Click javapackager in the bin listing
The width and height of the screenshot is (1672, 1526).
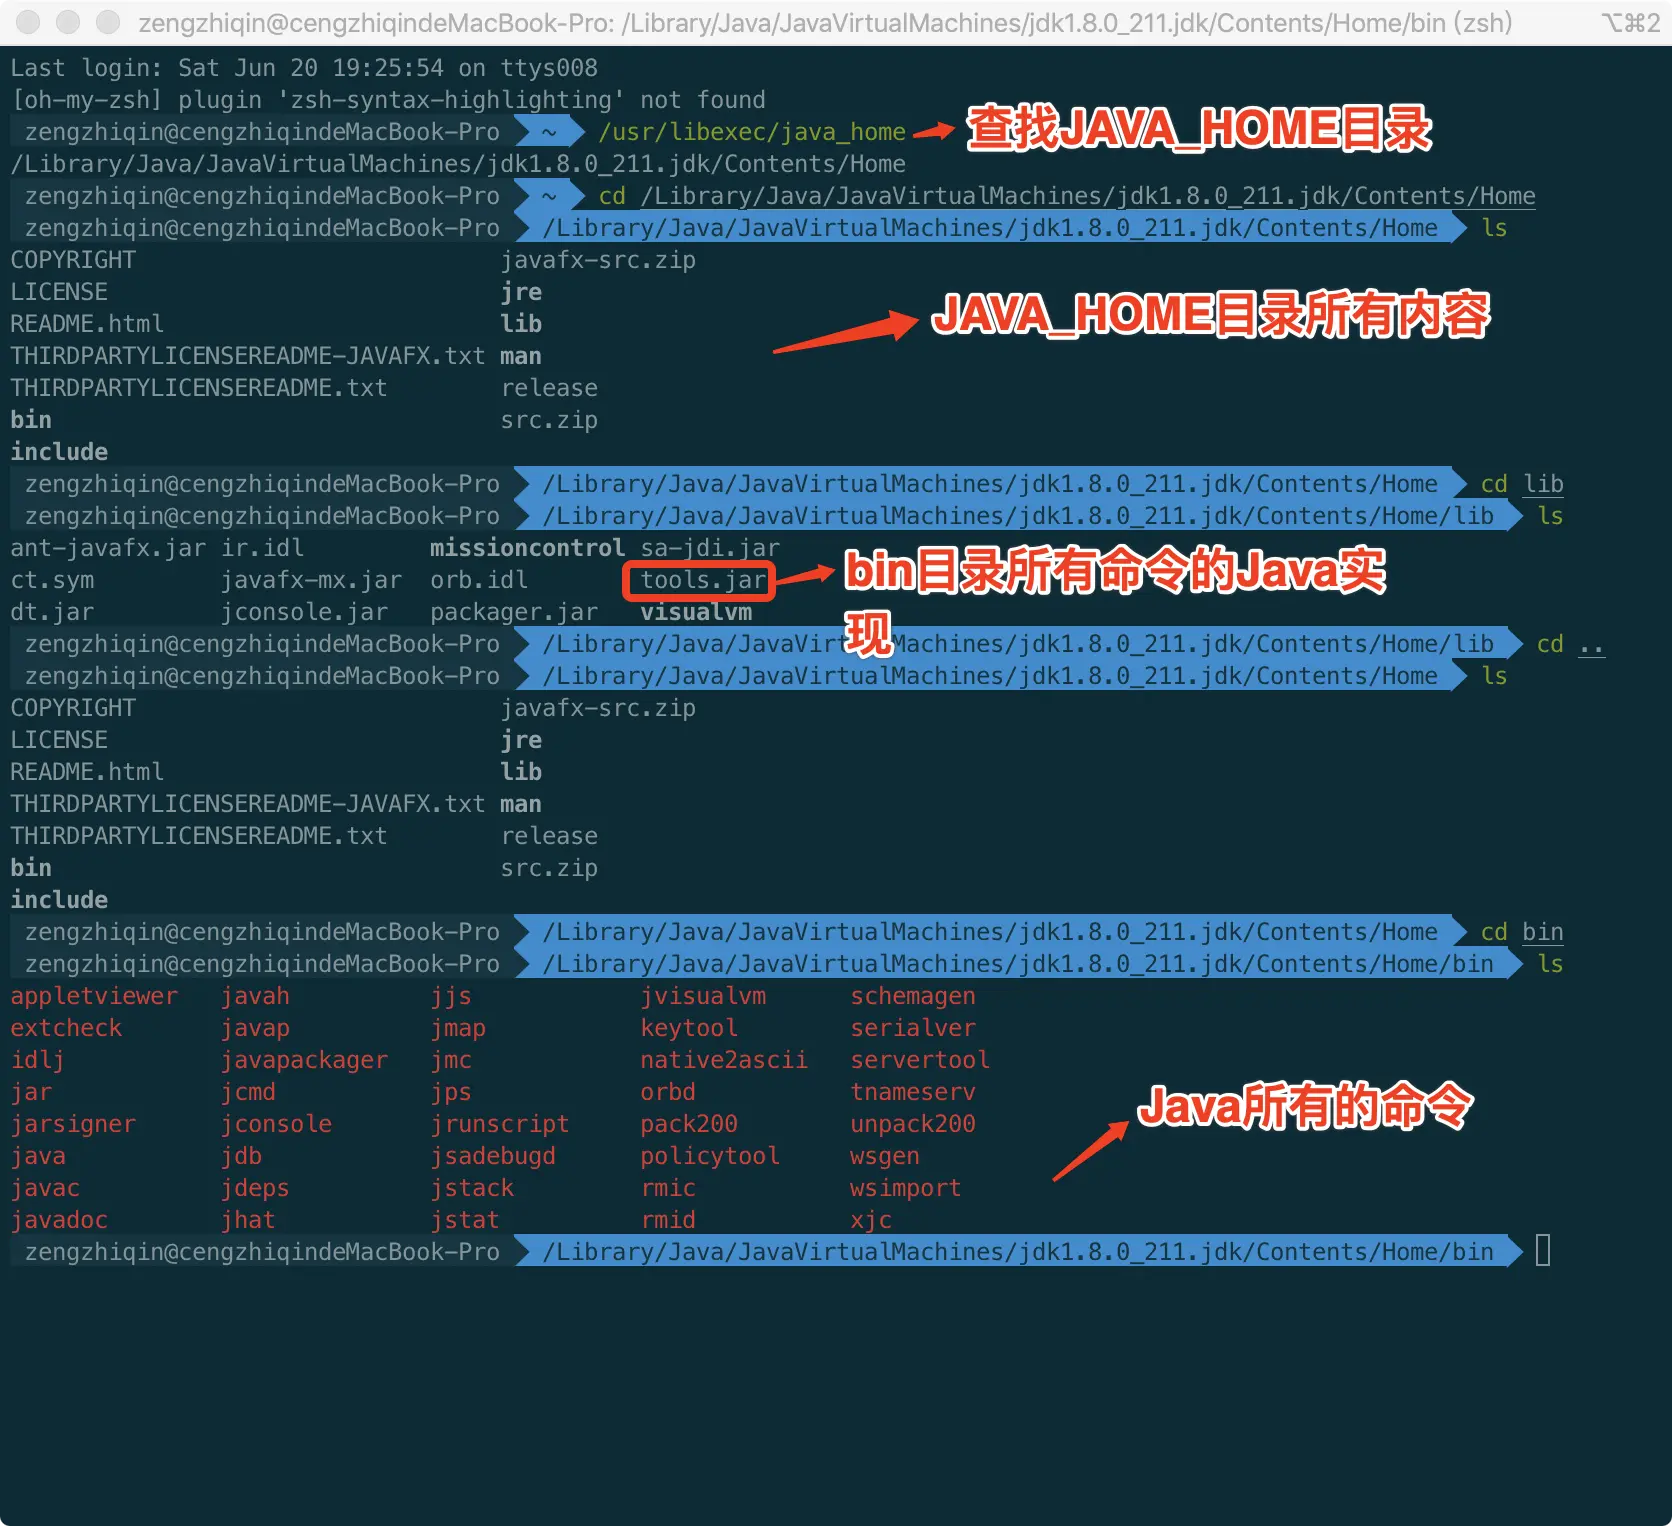coord(304,1060)
